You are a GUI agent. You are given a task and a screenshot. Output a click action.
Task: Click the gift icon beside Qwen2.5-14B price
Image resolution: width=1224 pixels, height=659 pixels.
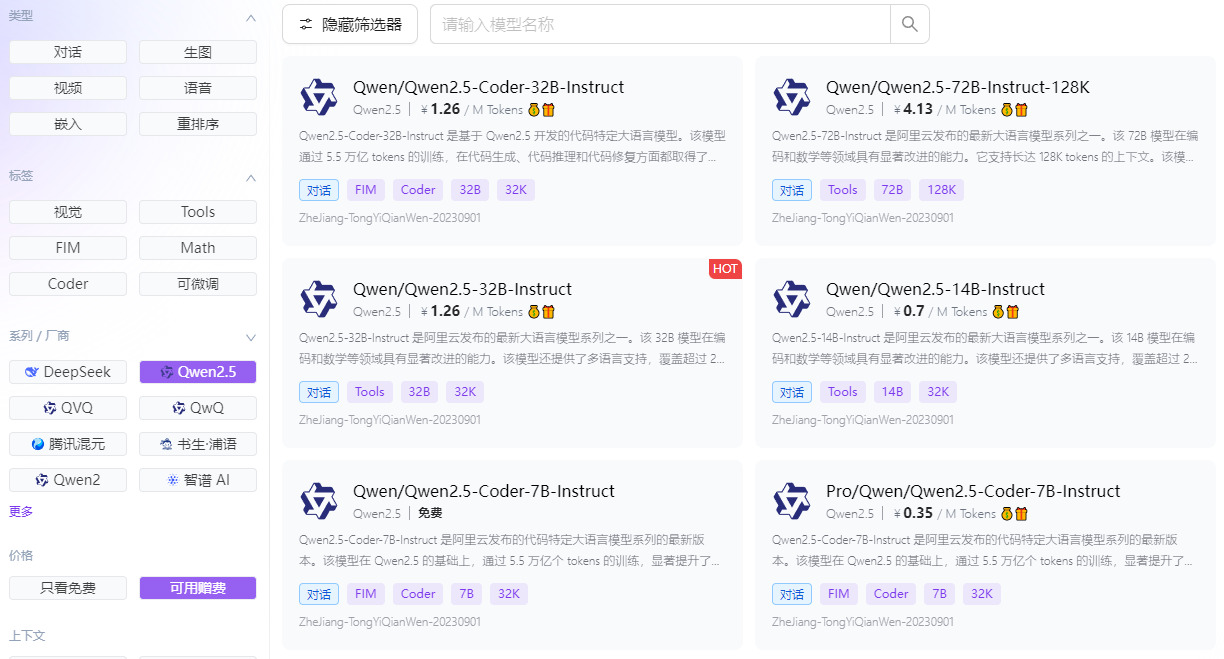[1015, 311]
